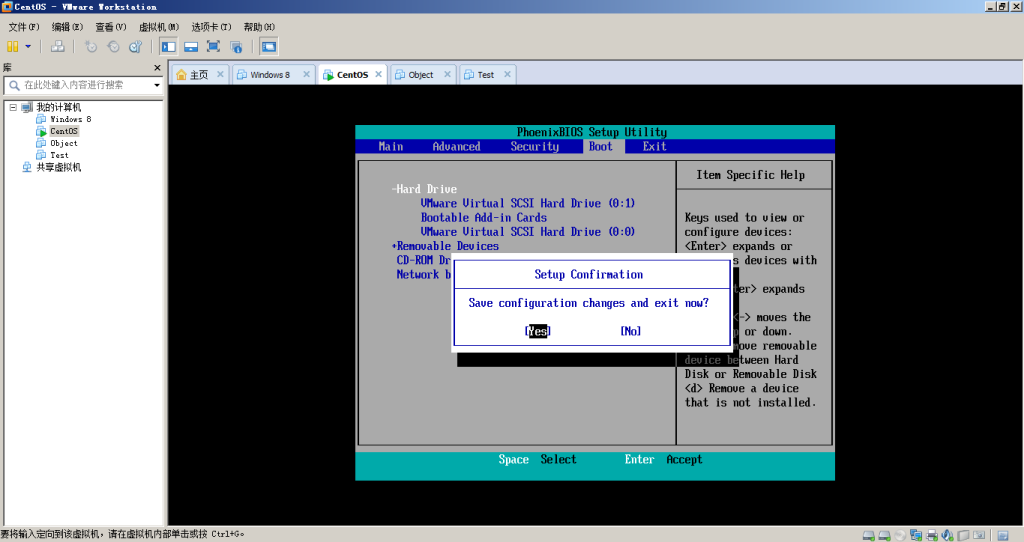Switch to the CentOS tab
The width and height of the screenshot is (1024, 542).
[x=352, y=75]
